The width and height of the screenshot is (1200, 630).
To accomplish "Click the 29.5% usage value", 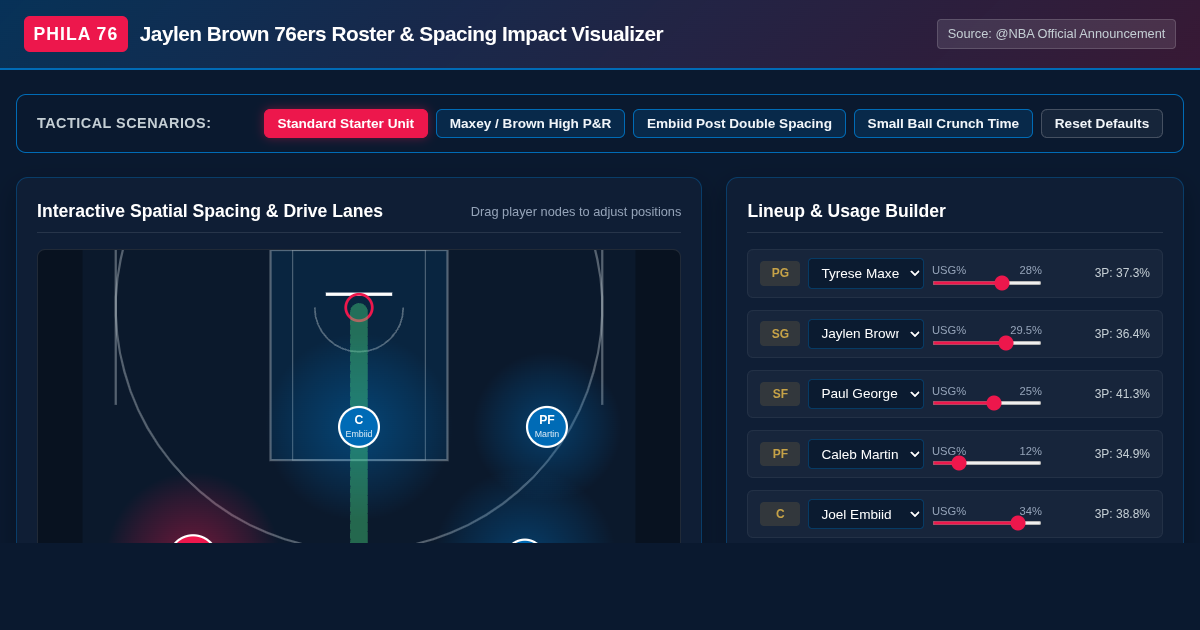I will click(1026, 330).
